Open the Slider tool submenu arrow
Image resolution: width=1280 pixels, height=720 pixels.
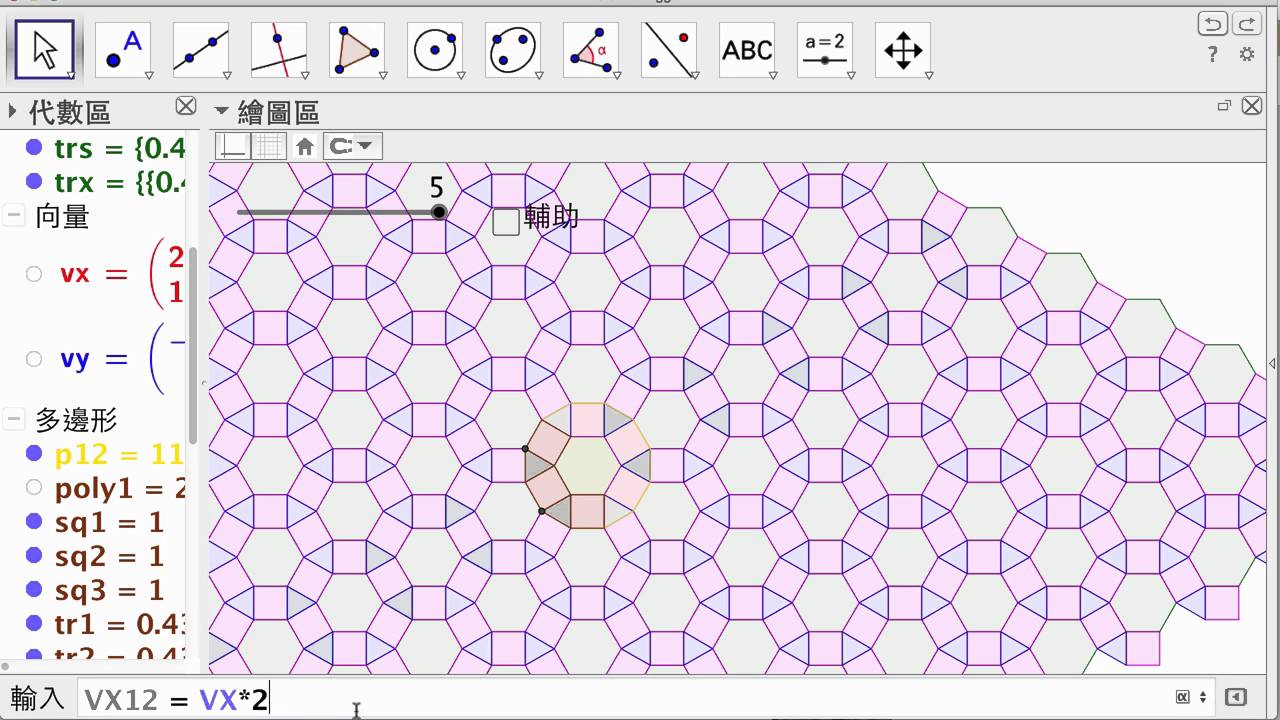pos(850,76)
